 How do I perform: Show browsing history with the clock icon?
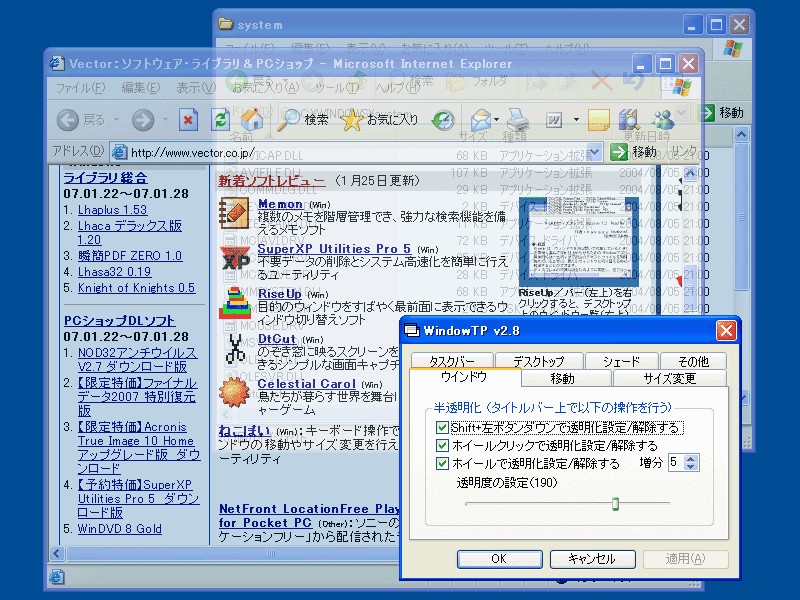[x=442, y=120]
